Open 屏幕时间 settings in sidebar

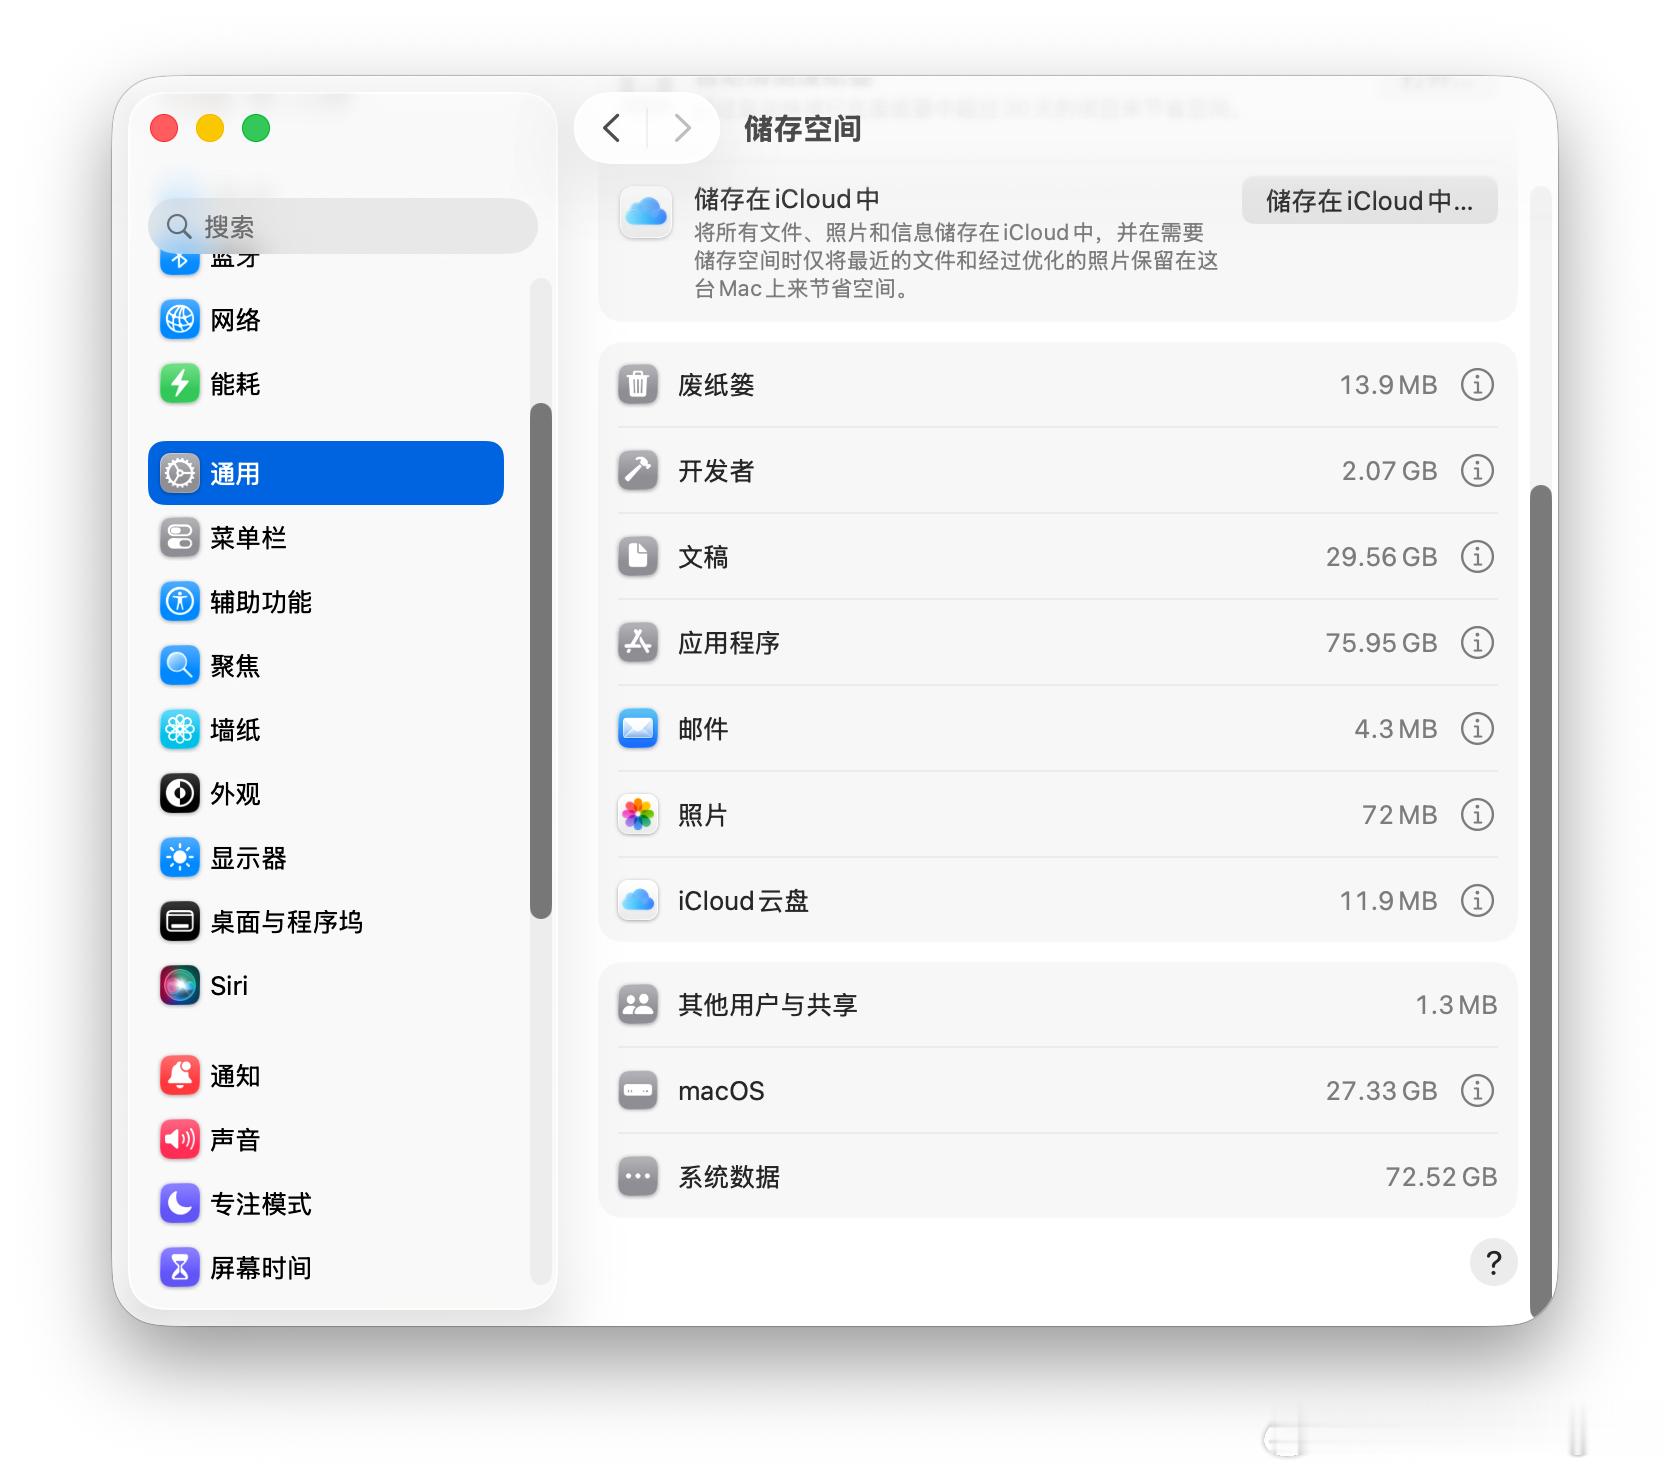point(326,1268)
